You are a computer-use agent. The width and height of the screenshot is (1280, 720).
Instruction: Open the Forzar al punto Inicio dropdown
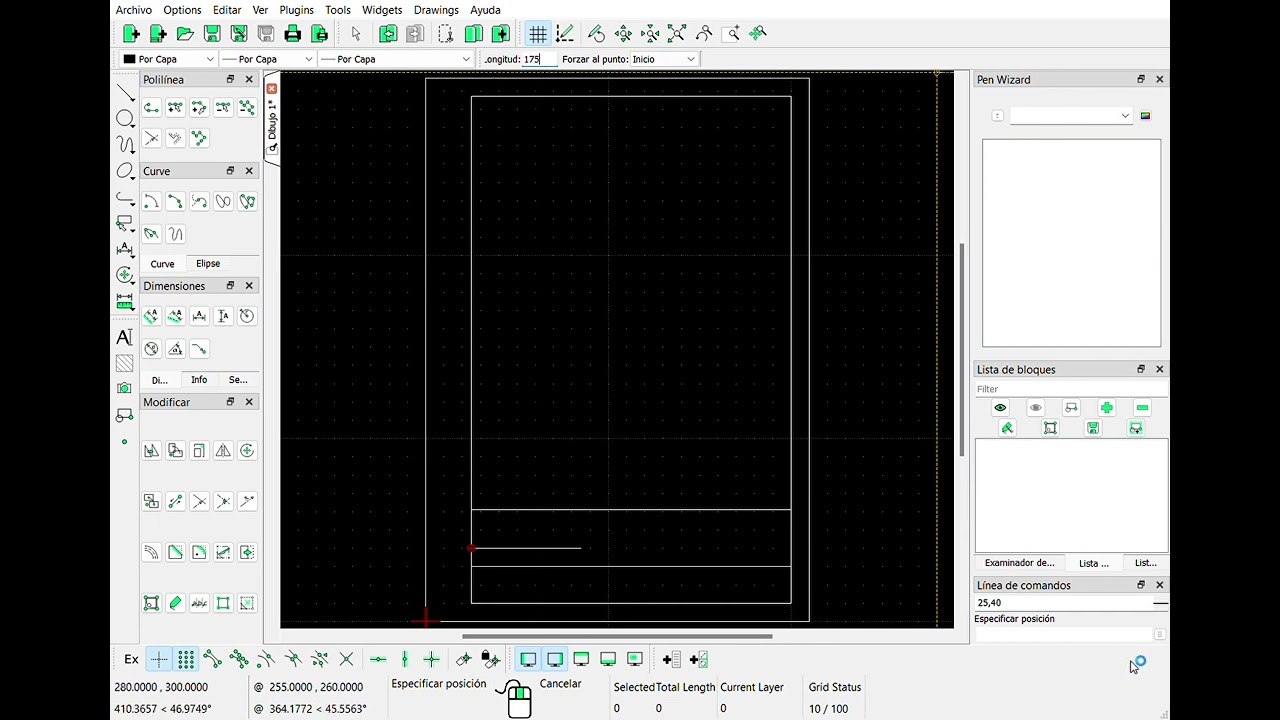[663, 59]
